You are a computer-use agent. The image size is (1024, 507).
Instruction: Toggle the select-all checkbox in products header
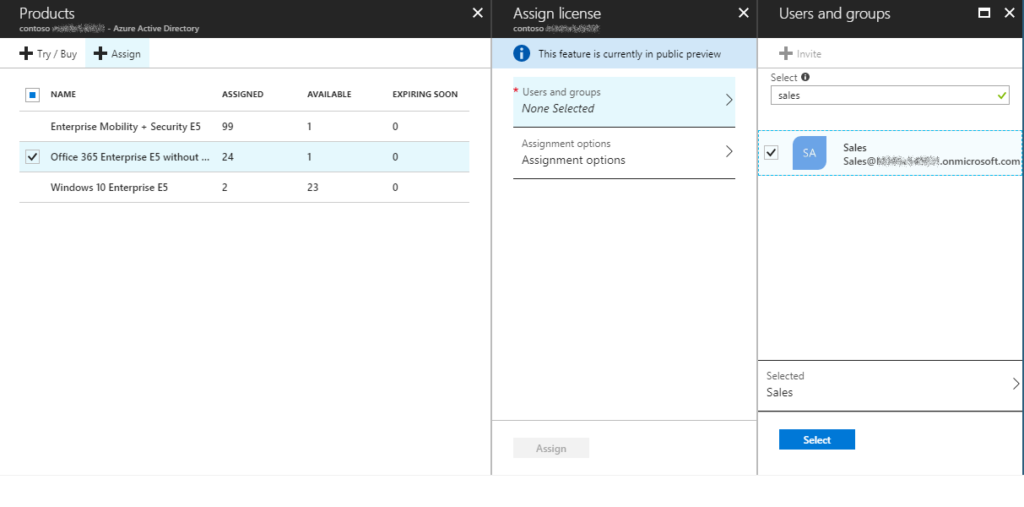coord(32,95)
